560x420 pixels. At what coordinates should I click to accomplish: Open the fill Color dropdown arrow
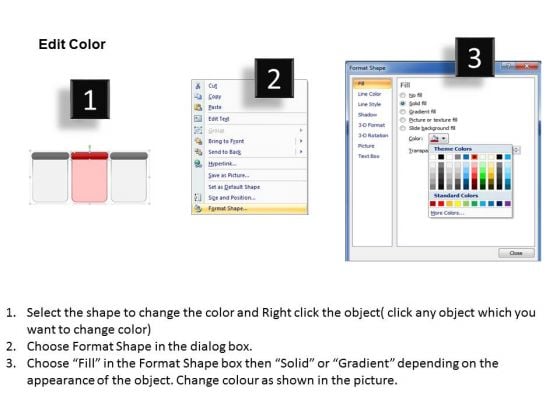point(444,138)
